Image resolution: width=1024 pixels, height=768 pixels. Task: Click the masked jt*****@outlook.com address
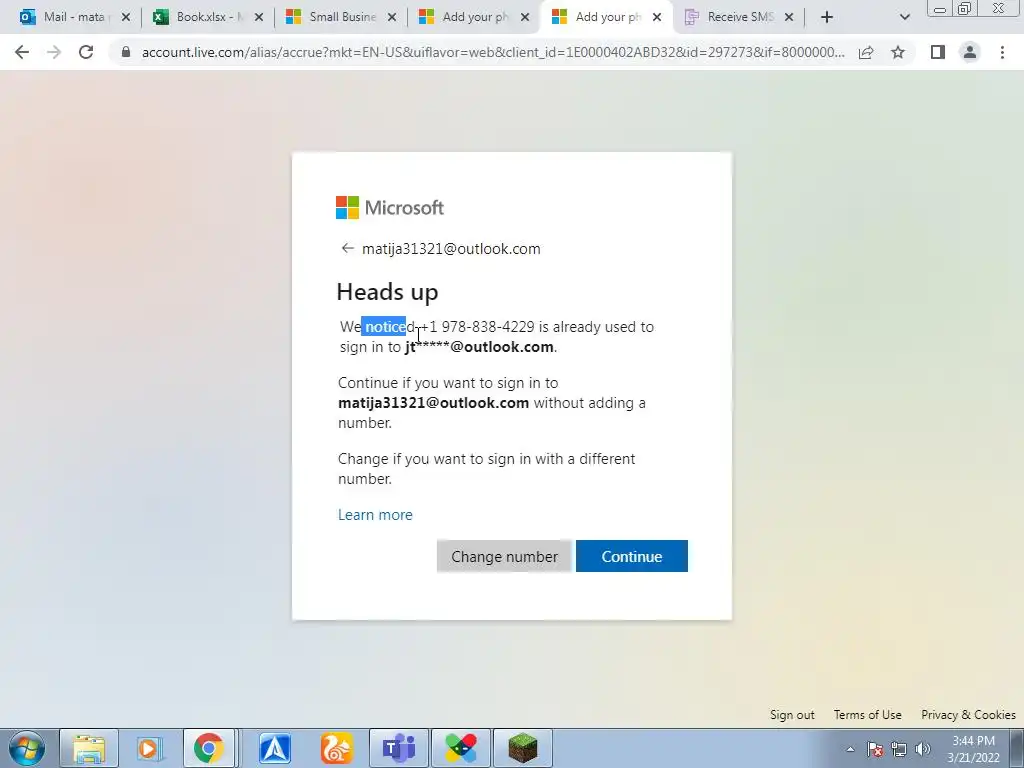tap(479, 347)
